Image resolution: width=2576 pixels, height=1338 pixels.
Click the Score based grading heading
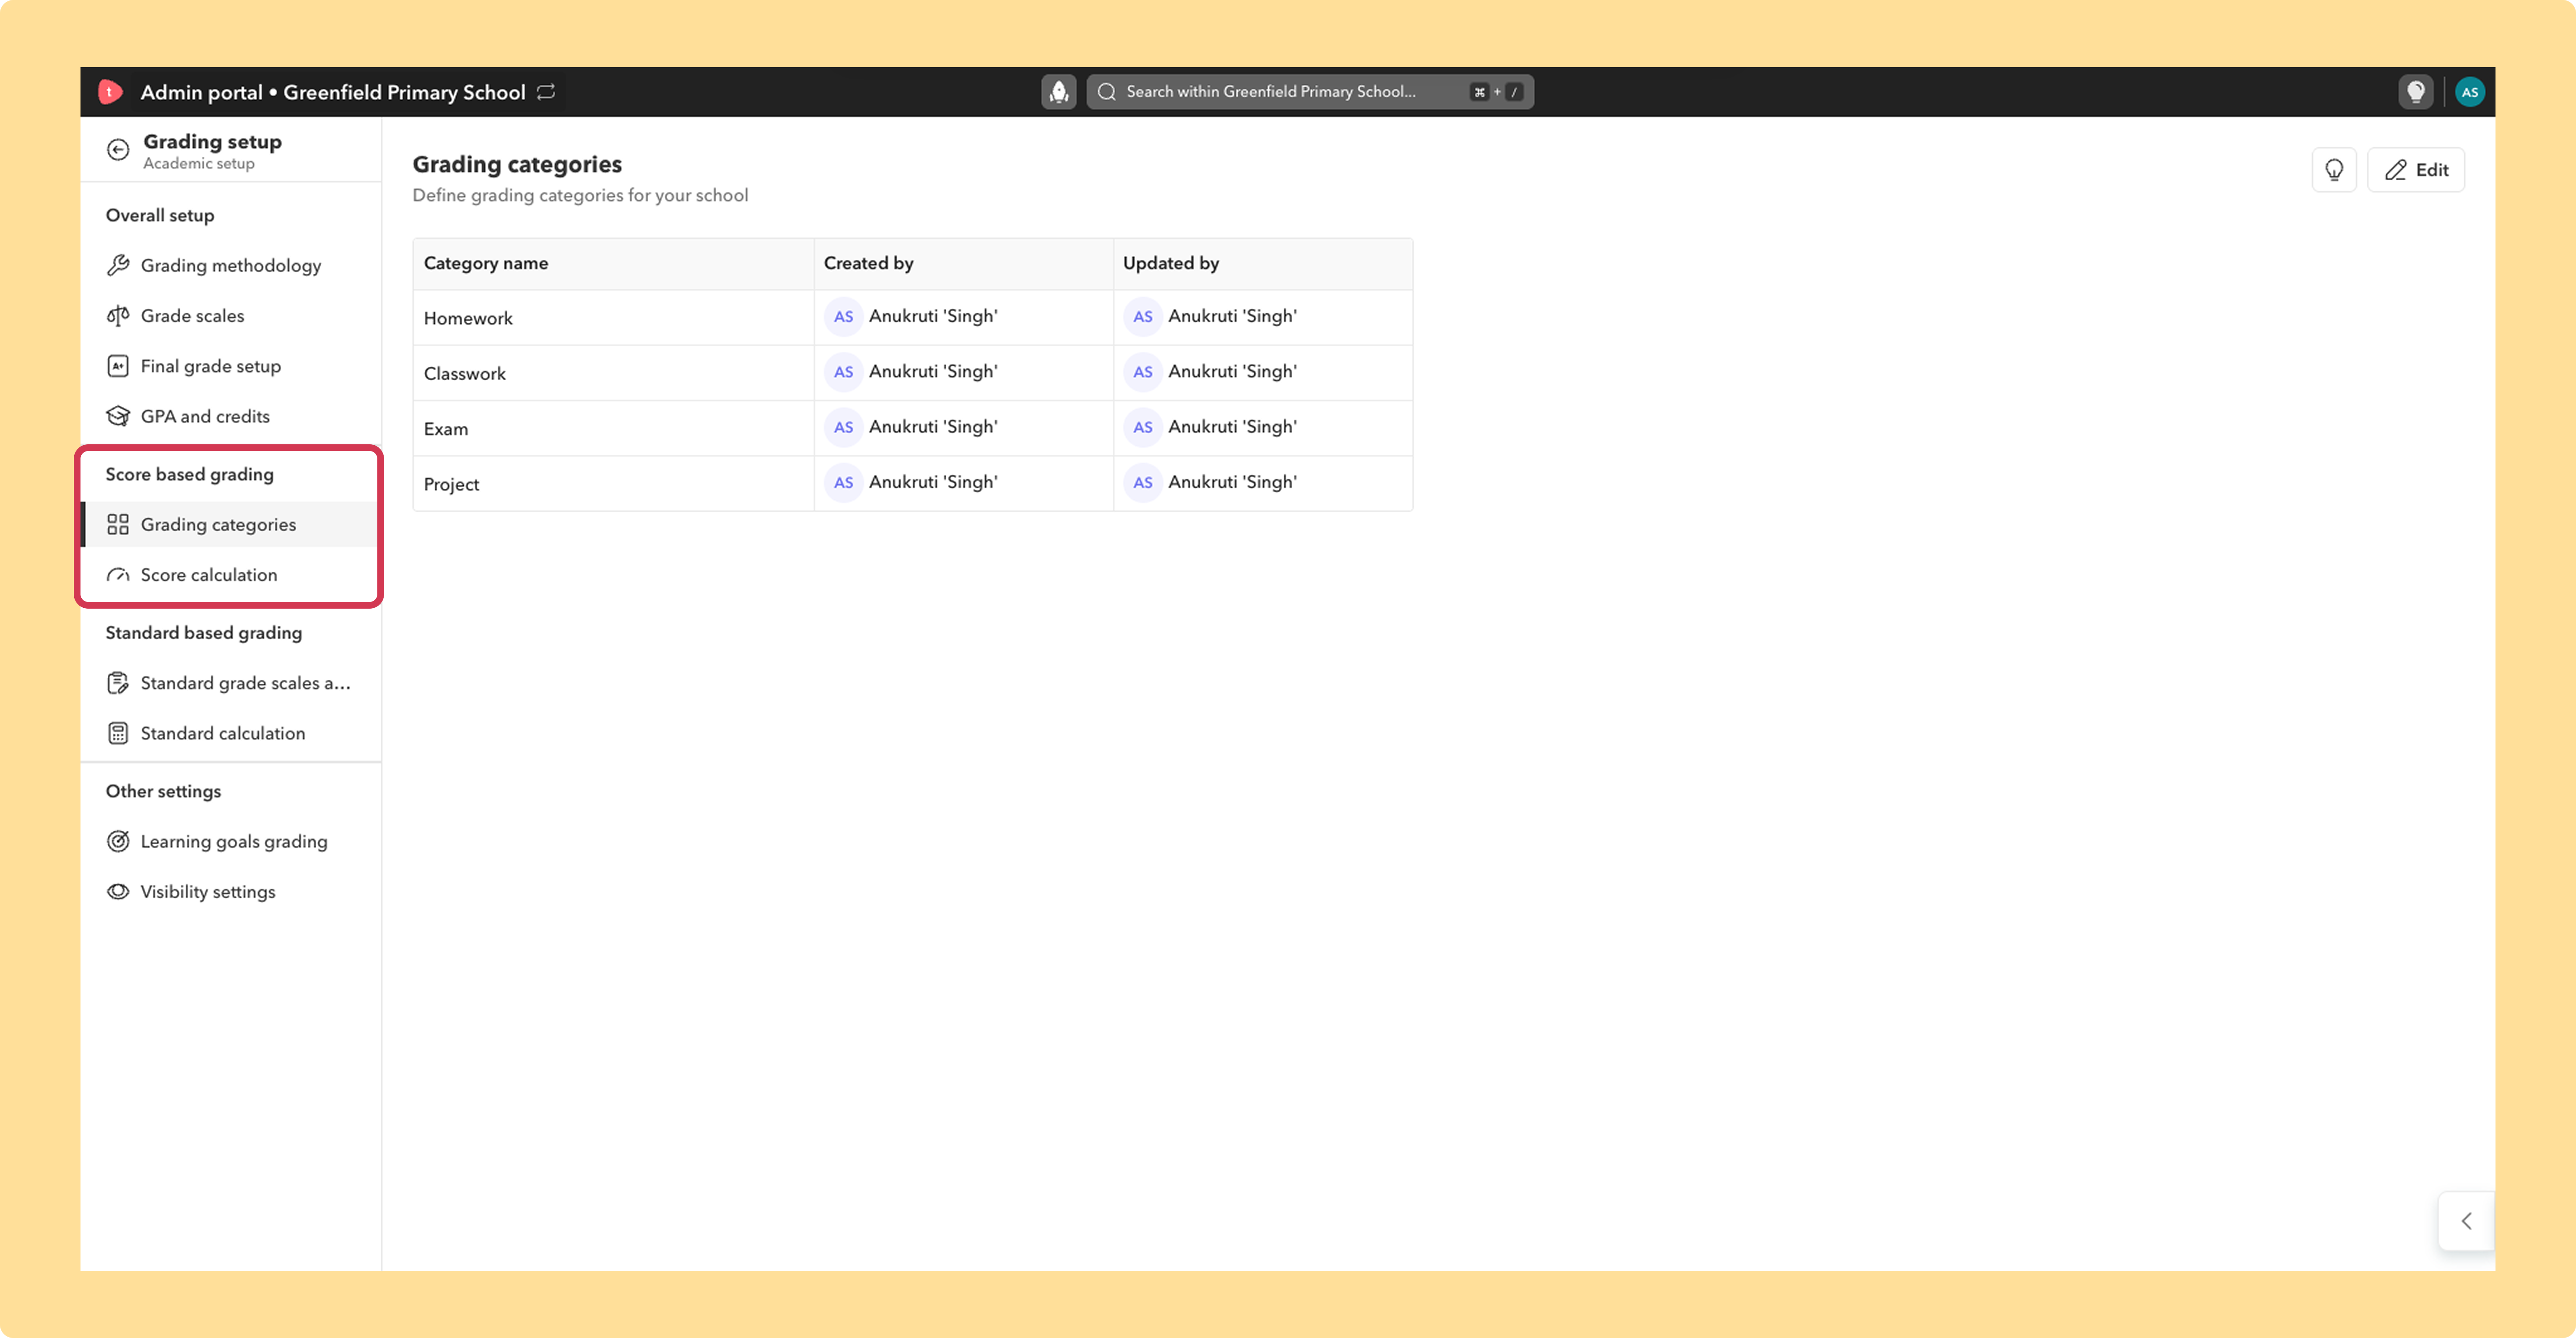[190, 474]
